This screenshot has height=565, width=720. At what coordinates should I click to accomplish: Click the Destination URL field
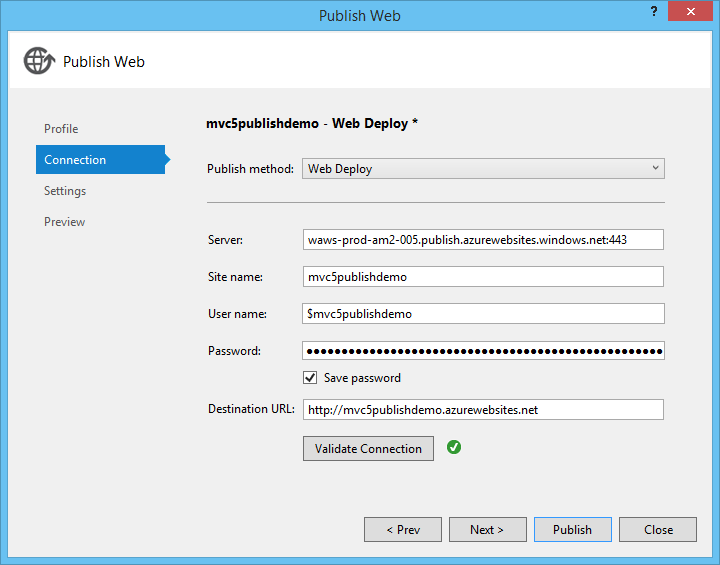click(483, 409)
